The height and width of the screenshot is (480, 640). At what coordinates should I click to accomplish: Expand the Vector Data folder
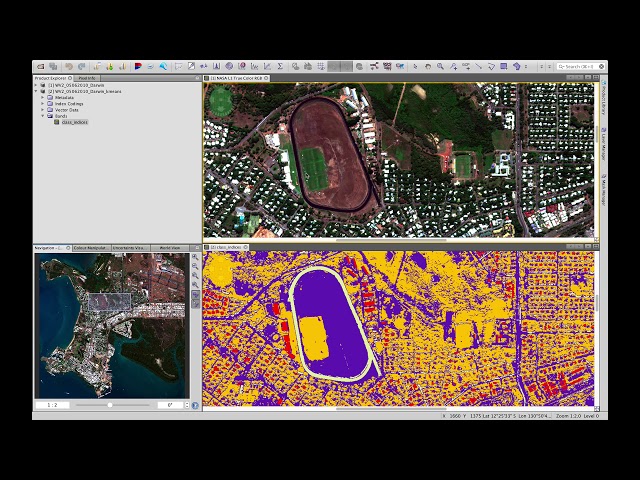pyautogui.click(x=42, y=110)
